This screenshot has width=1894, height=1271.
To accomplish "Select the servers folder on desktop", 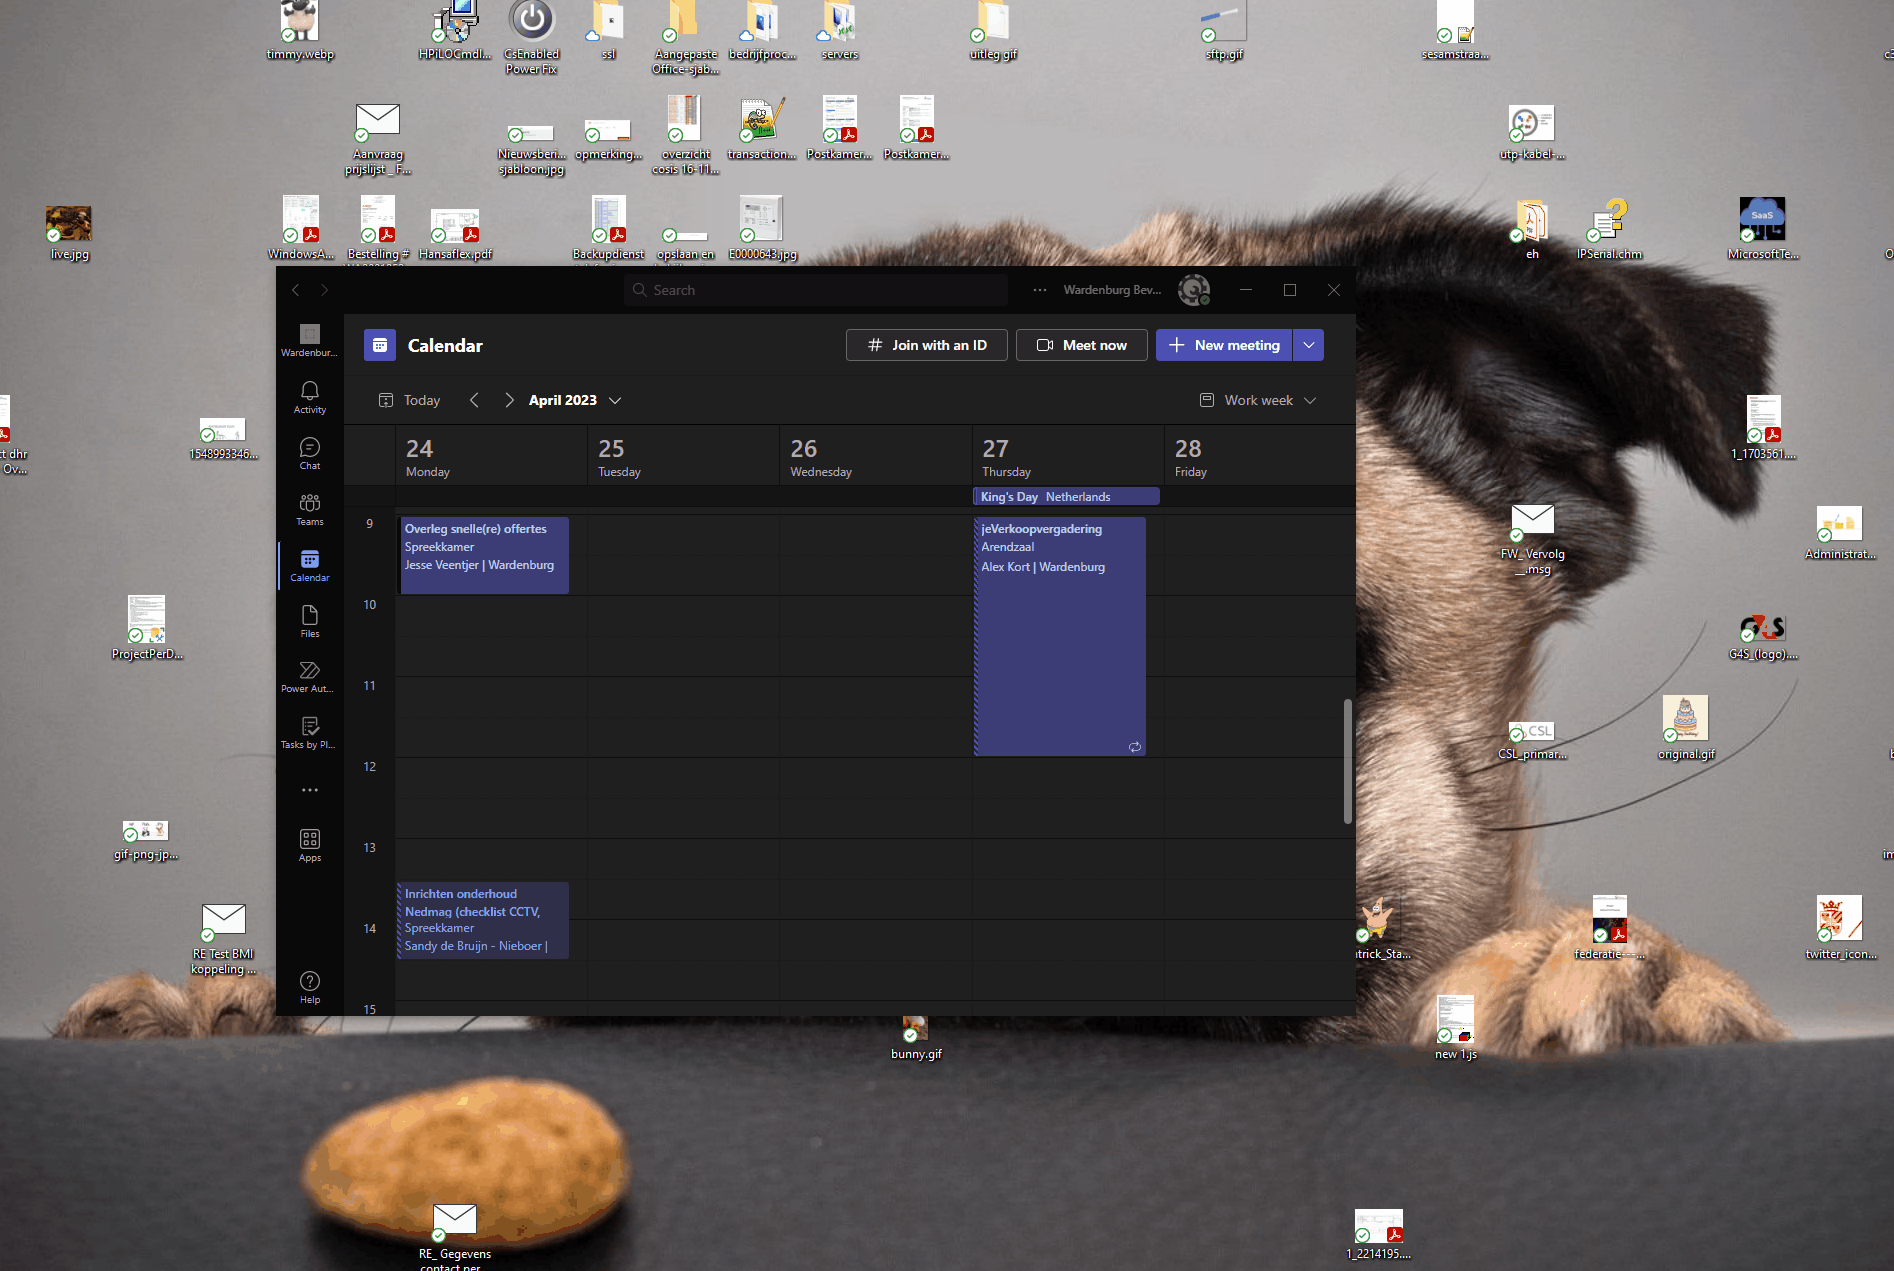I will 840,30.
